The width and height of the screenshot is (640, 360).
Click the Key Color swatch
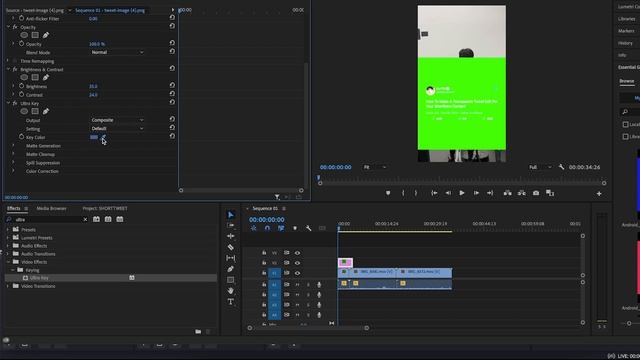(x=94, y=137)
